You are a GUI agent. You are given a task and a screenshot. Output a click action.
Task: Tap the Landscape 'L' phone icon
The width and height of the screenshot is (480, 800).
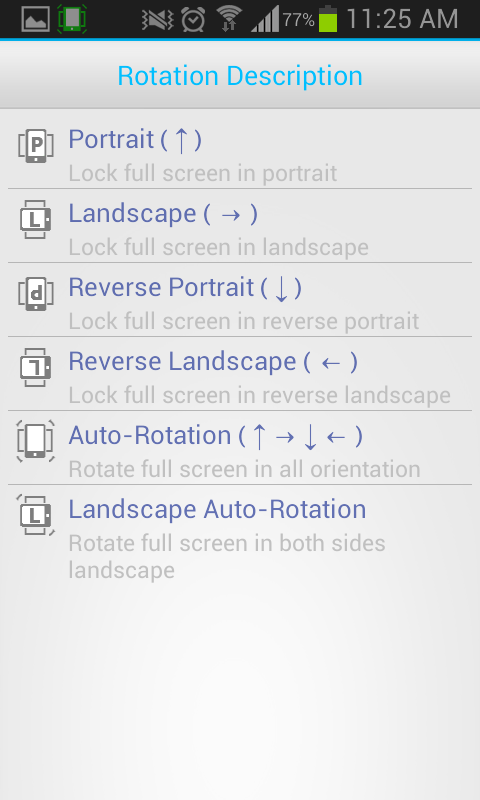click(36, 219)
